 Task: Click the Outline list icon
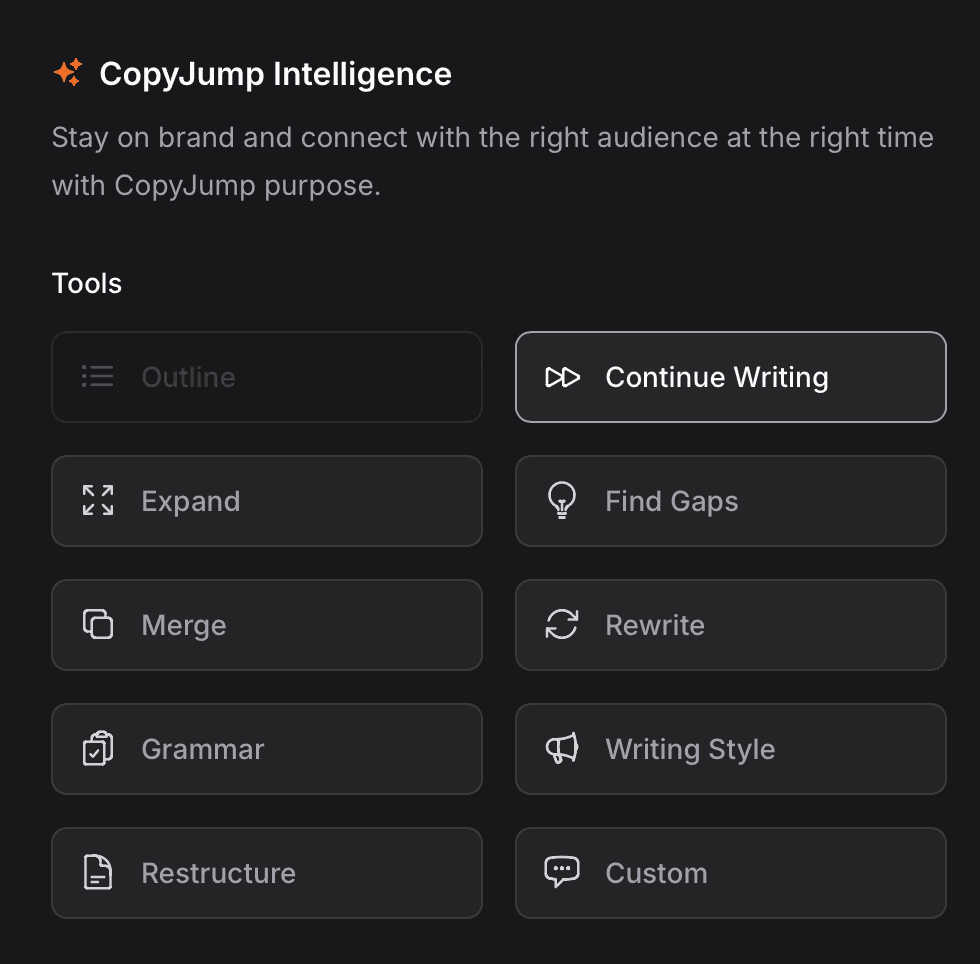pyautogui.click(x=98, y=376)
